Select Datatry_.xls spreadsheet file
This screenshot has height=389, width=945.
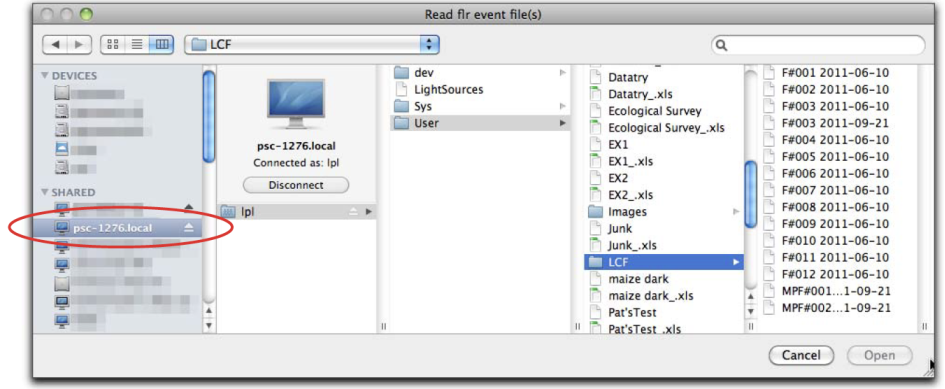point(664,94)
